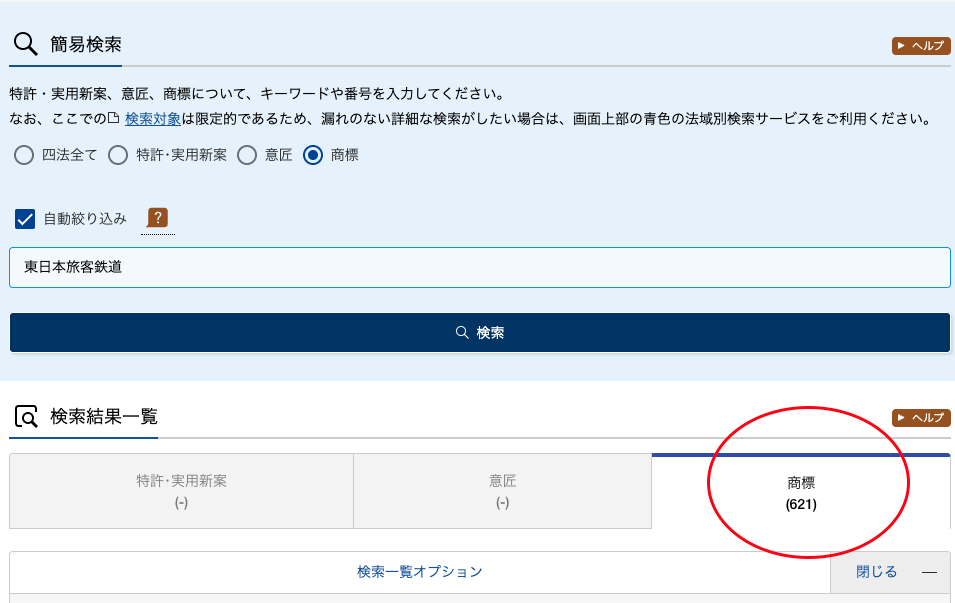Image resolution: width=955 pixels, height=603 pixels.
Task: Expand the 検索一覧オプション panel header
Action: click(419, 572)
